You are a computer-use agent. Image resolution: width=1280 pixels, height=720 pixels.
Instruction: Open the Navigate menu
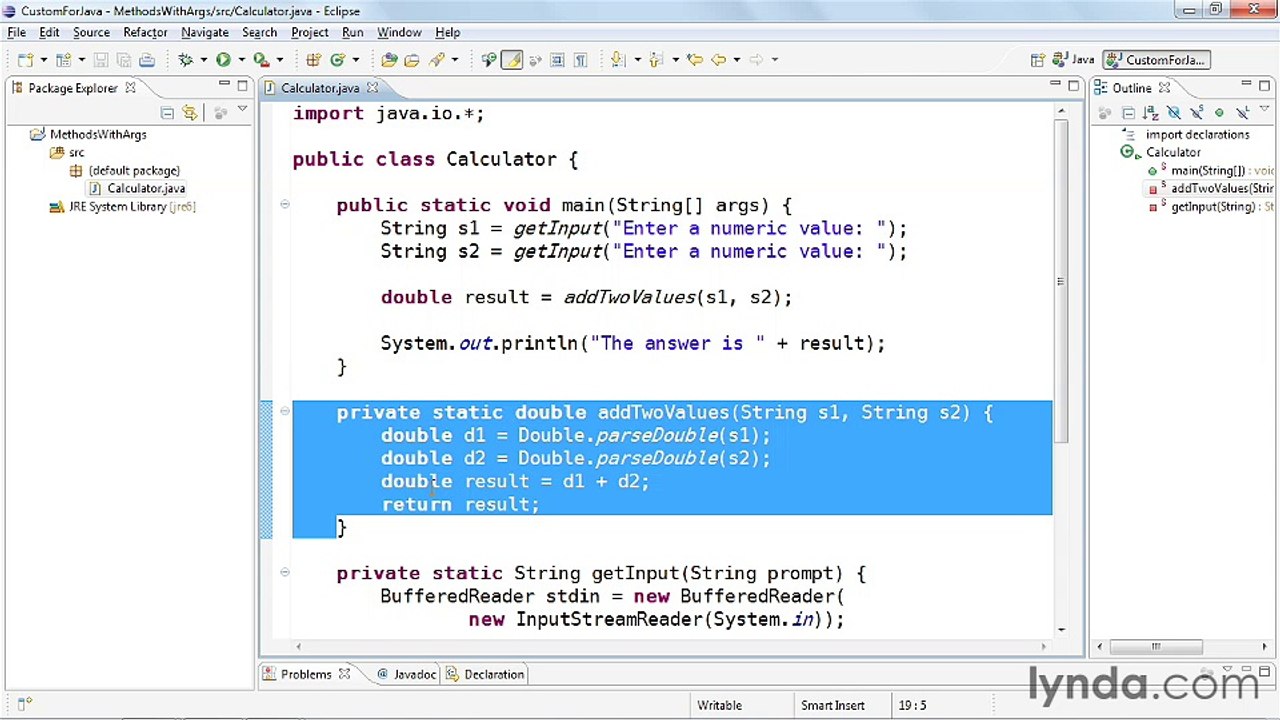pyautogui.click(x=205, y=32)
